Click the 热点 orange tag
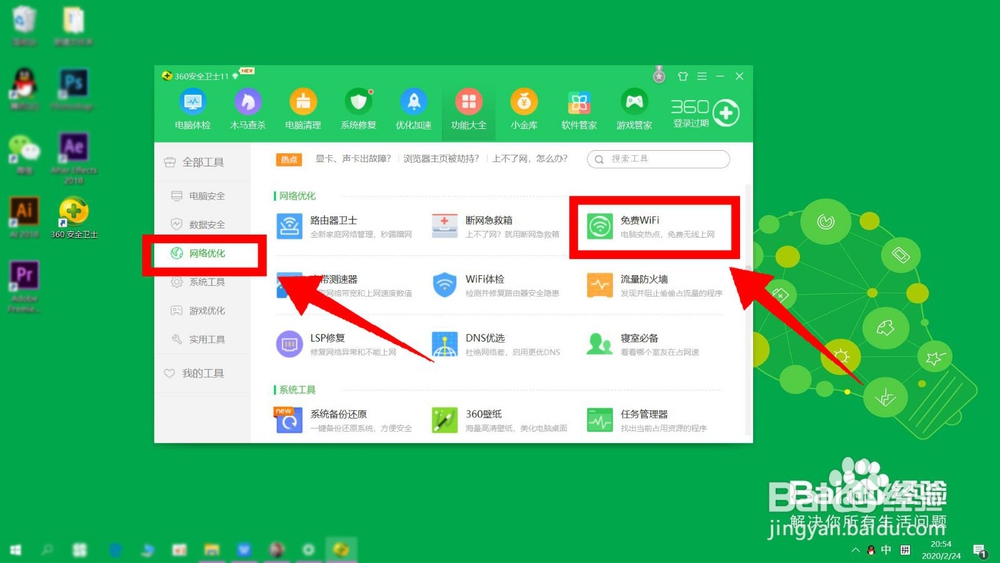1000x563 pixels. (x=289, y=159)
